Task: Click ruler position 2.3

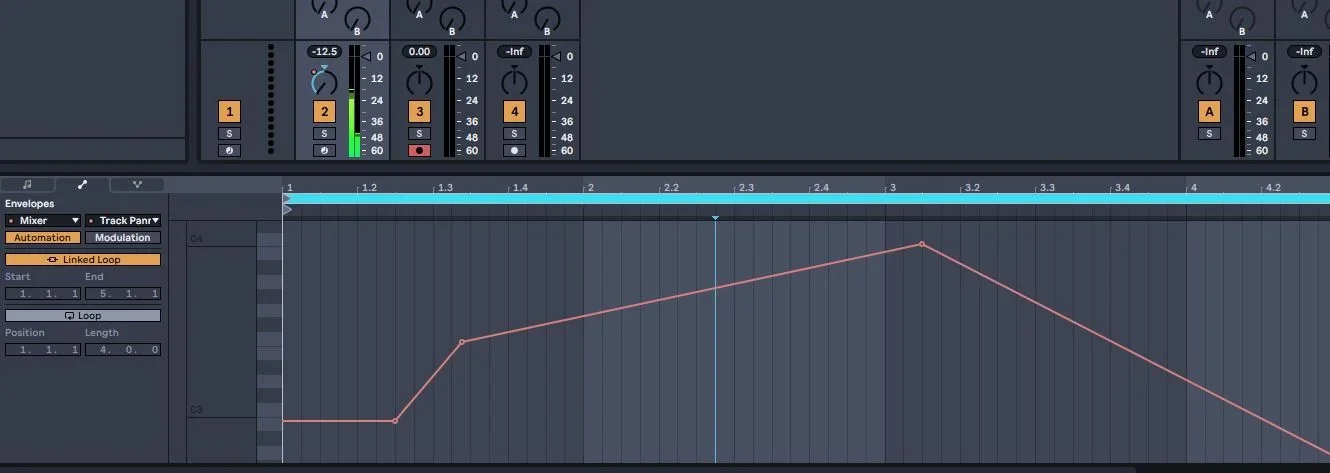Action: [x=746, y=187]
